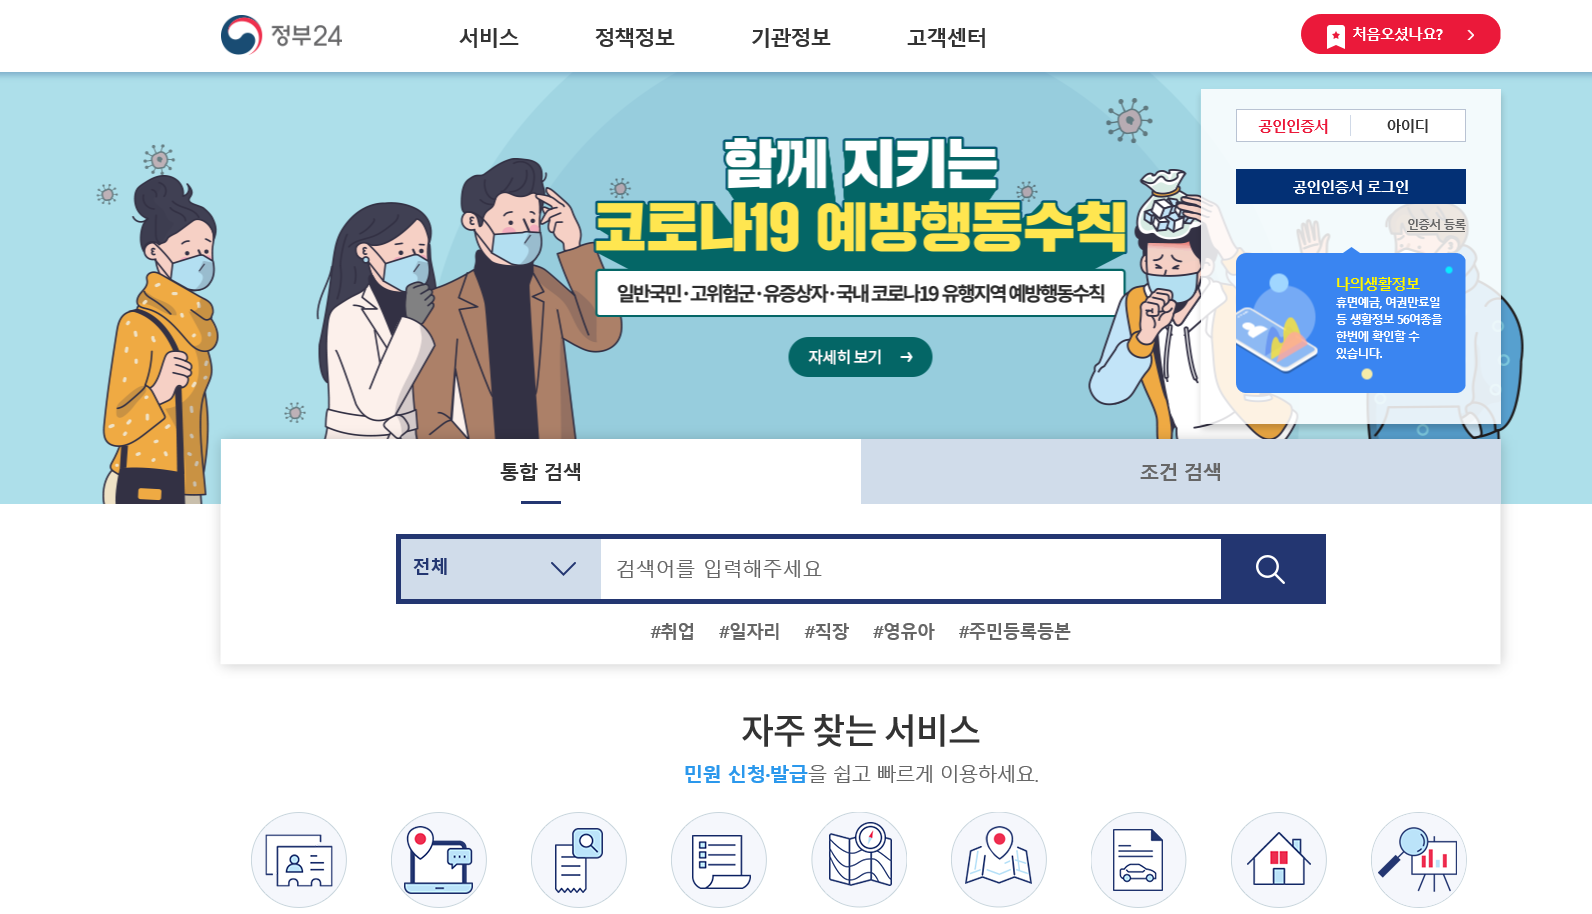1592x914 pixels.
Task: Go to 정부24 home via logo
Action: click(x=282, y=36)
